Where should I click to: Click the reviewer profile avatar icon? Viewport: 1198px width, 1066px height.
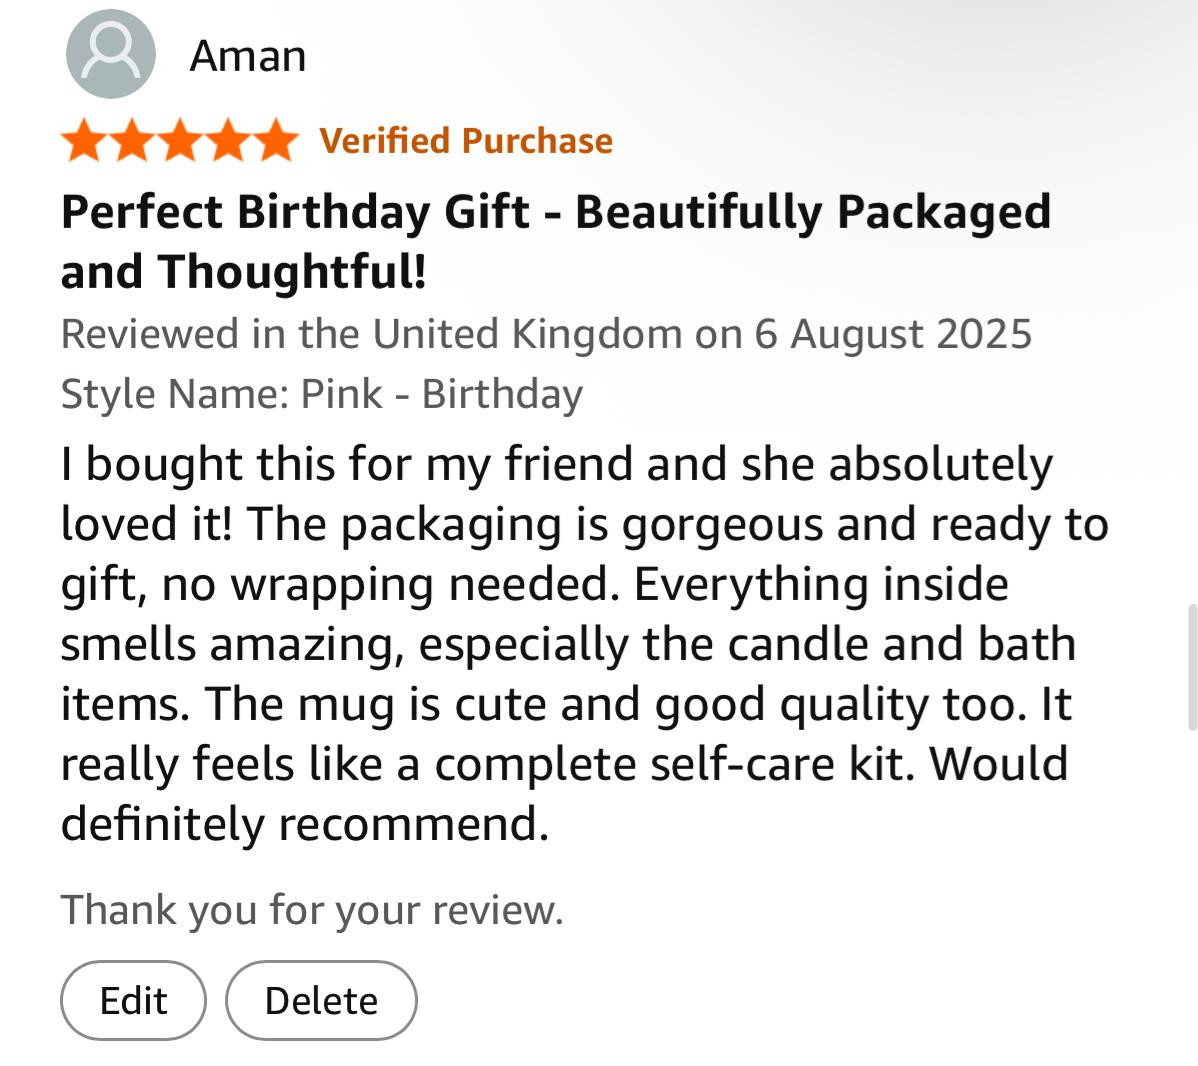click(x=110, y=55)
